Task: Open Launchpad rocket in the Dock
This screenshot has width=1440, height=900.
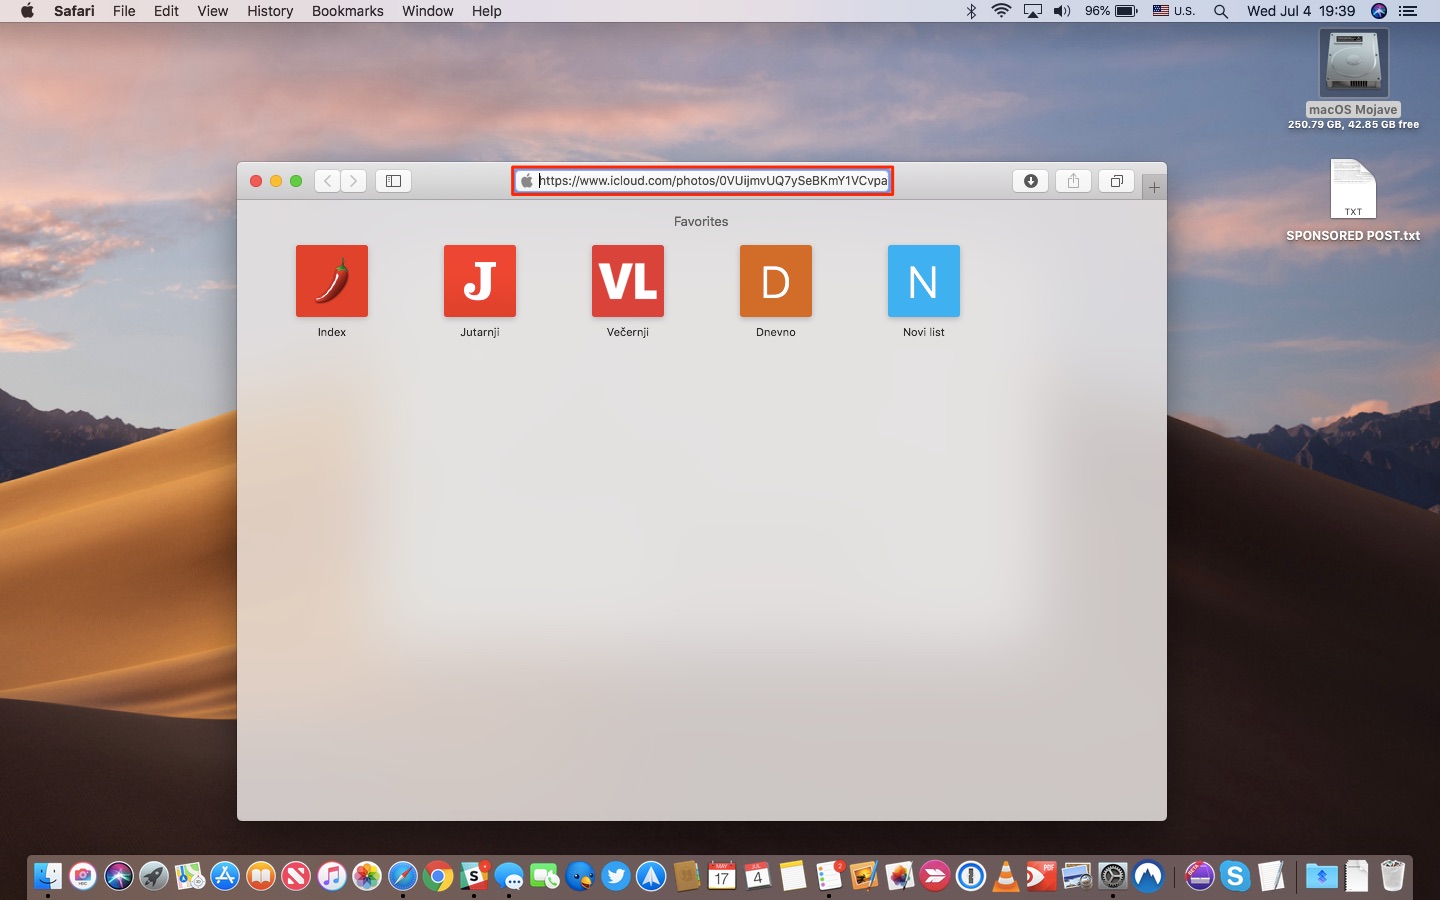Action: (154, 876)
